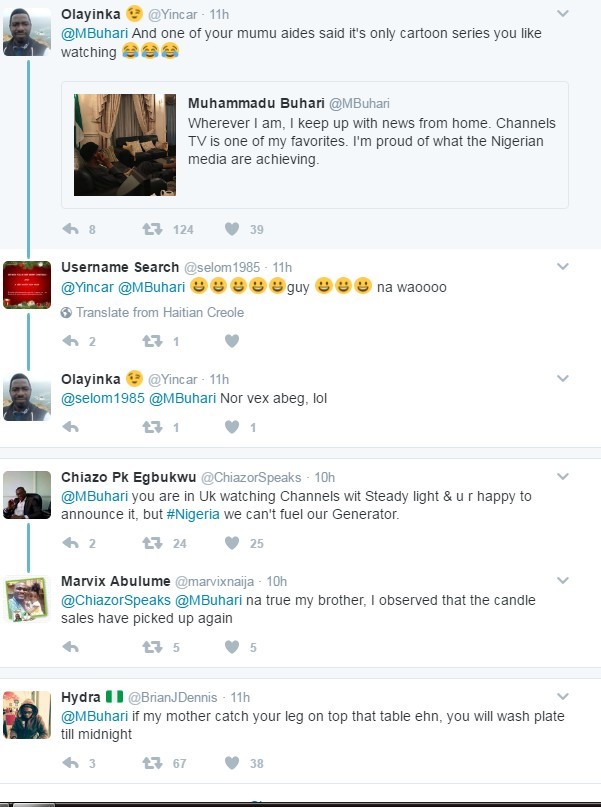
Task: Like Username Search's na waoooo tweet
Action: pyautogui.click(x=232, y=341)
